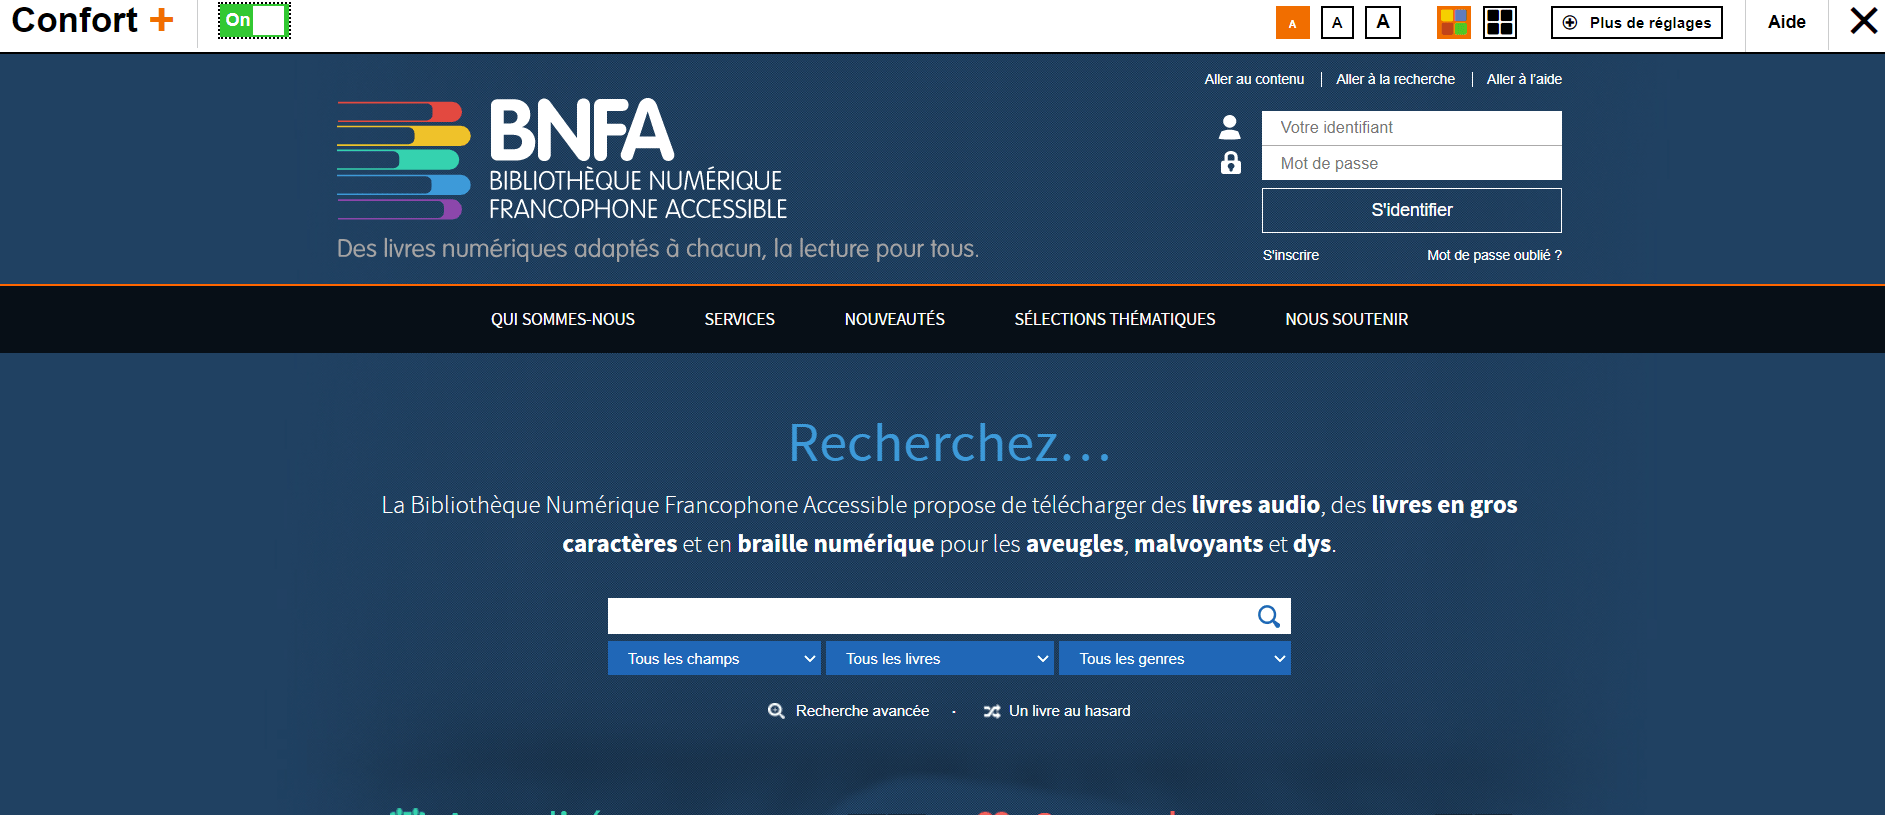
Task: Close the Confort+ toolbar
Action: click(x=1863, y=21)
